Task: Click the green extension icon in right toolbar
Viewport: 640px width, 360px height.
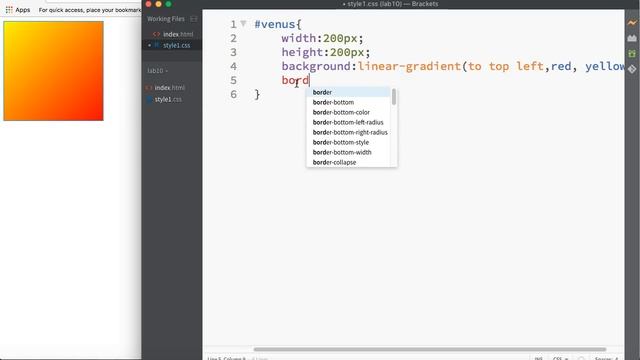Action: (632, 53)
